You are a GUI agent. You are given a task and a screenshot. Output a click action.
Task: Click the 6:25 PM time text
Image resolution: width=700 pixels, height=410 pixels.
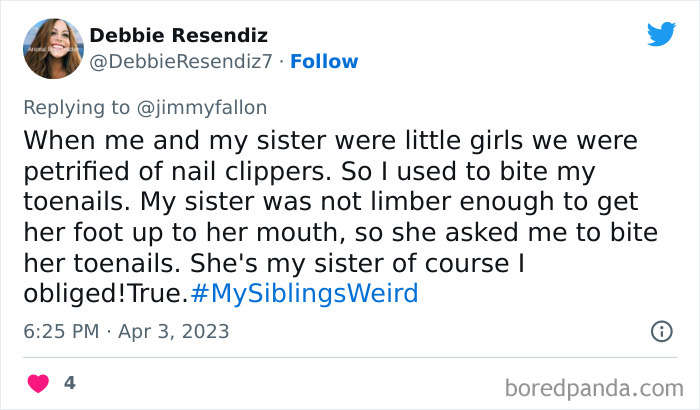pos(59,330)
